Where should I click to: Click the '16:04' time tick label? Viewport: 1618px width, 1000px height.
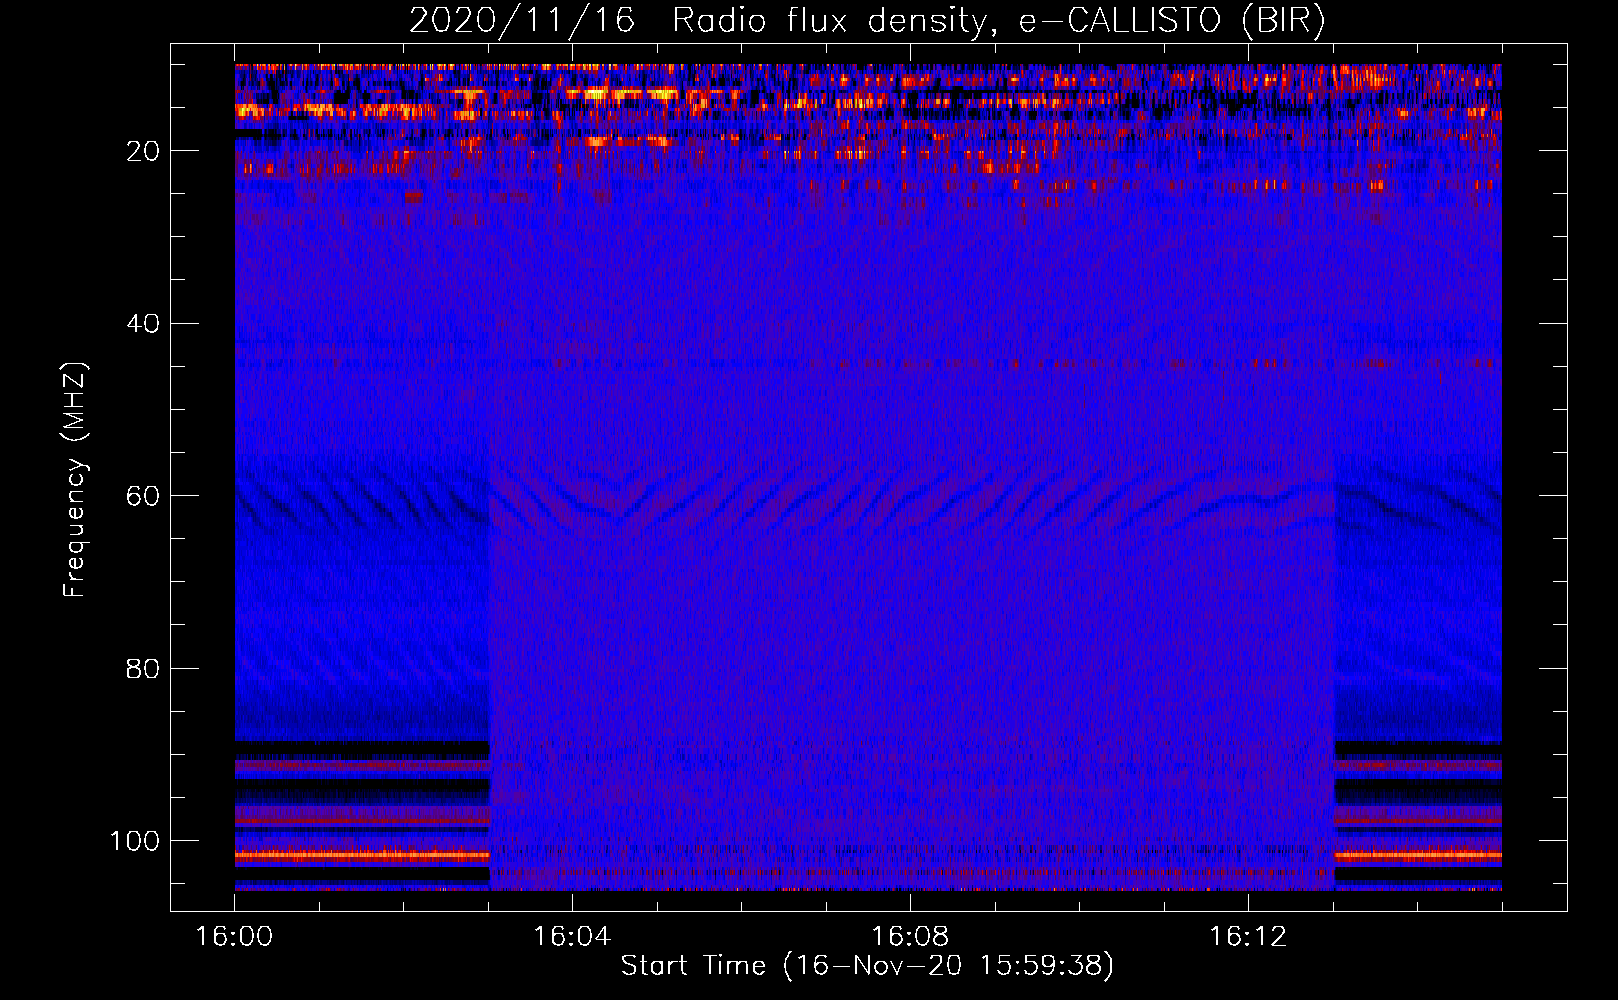coord(572,937)
